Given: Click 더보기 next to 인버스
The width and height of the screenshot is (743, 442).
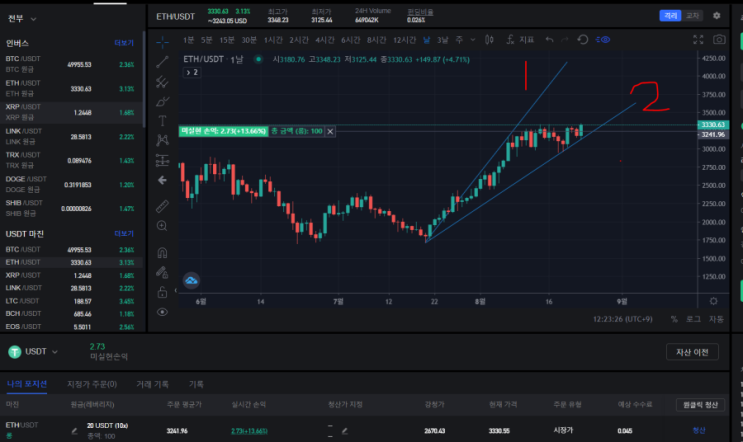Looking at the screenshot, I should tap(124, 43).
